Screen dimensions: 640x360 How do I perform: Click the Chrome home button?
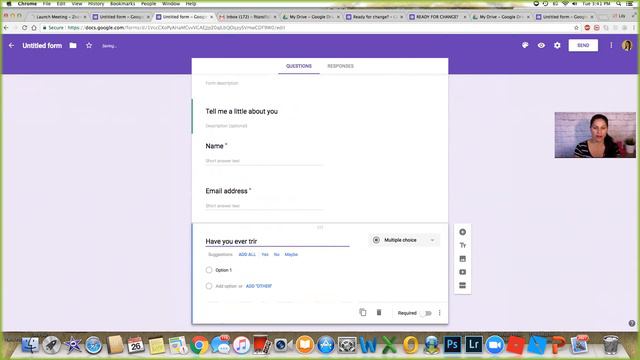(34, 28)
